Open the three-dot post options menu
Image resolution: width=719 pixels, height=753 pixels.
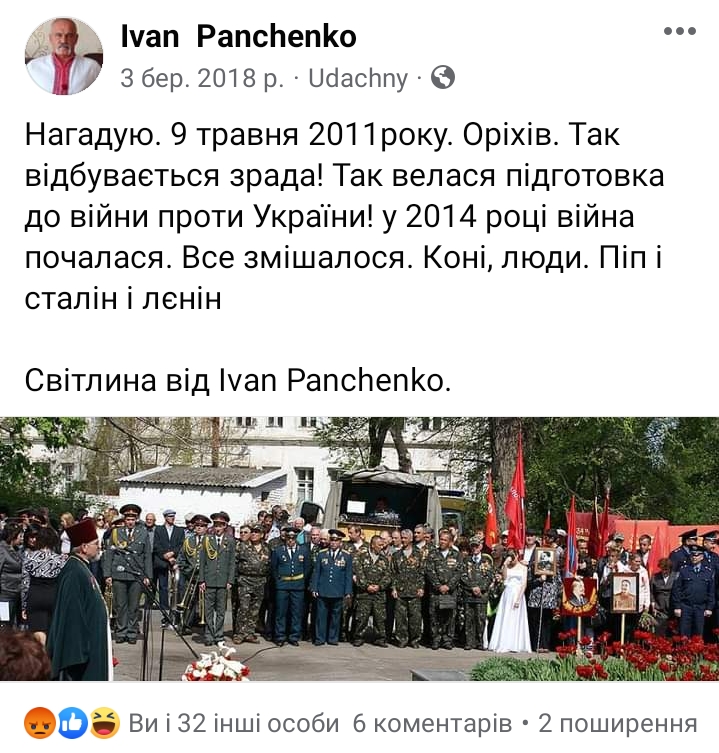click(x=680, y=31)
